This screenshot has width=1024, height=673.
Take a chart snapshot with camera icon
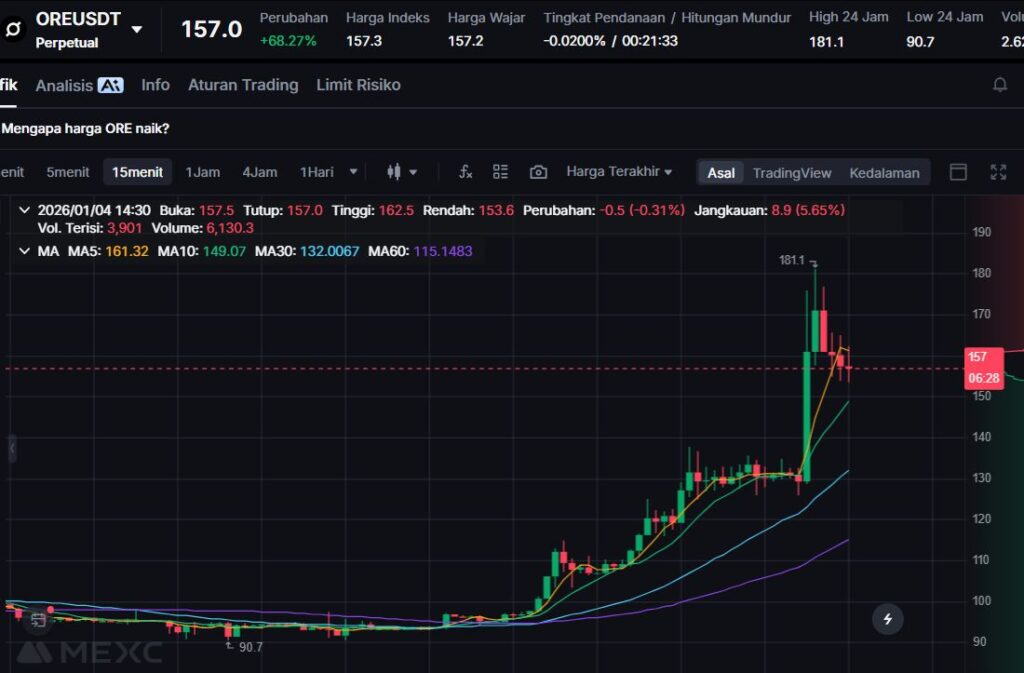tap(538, 172)
